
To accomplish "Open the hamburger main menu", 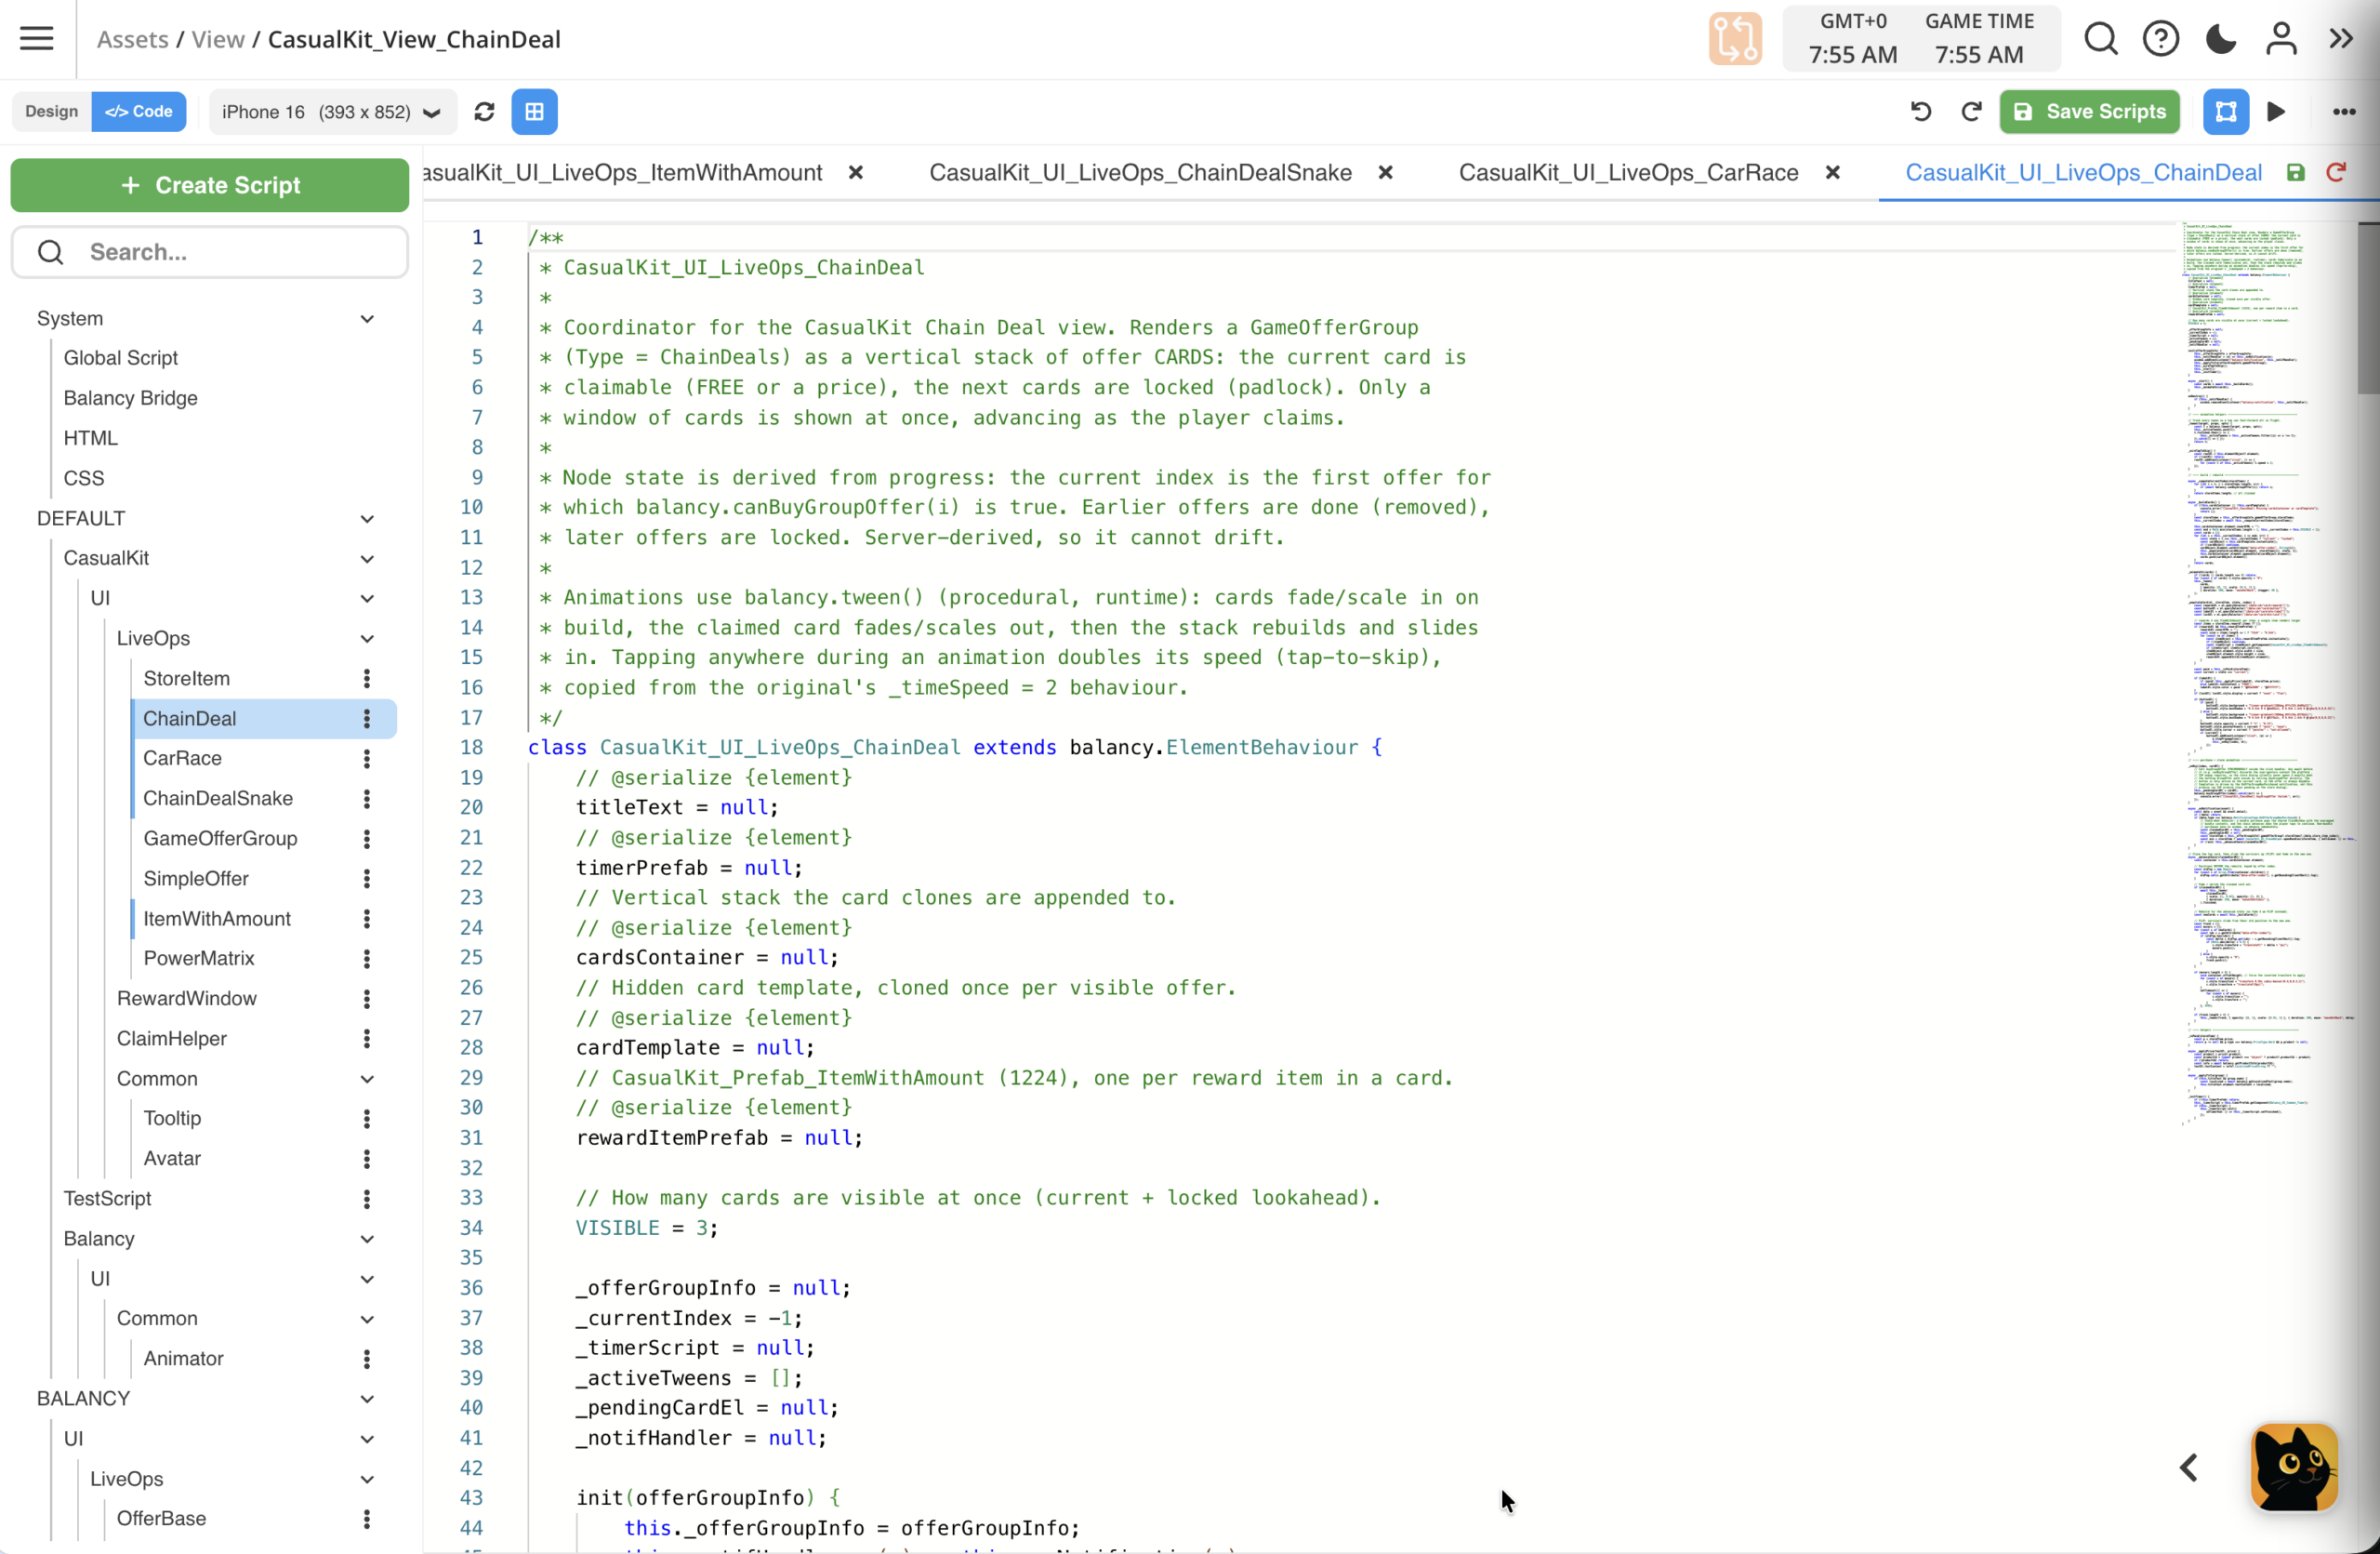I will [37, 39].
